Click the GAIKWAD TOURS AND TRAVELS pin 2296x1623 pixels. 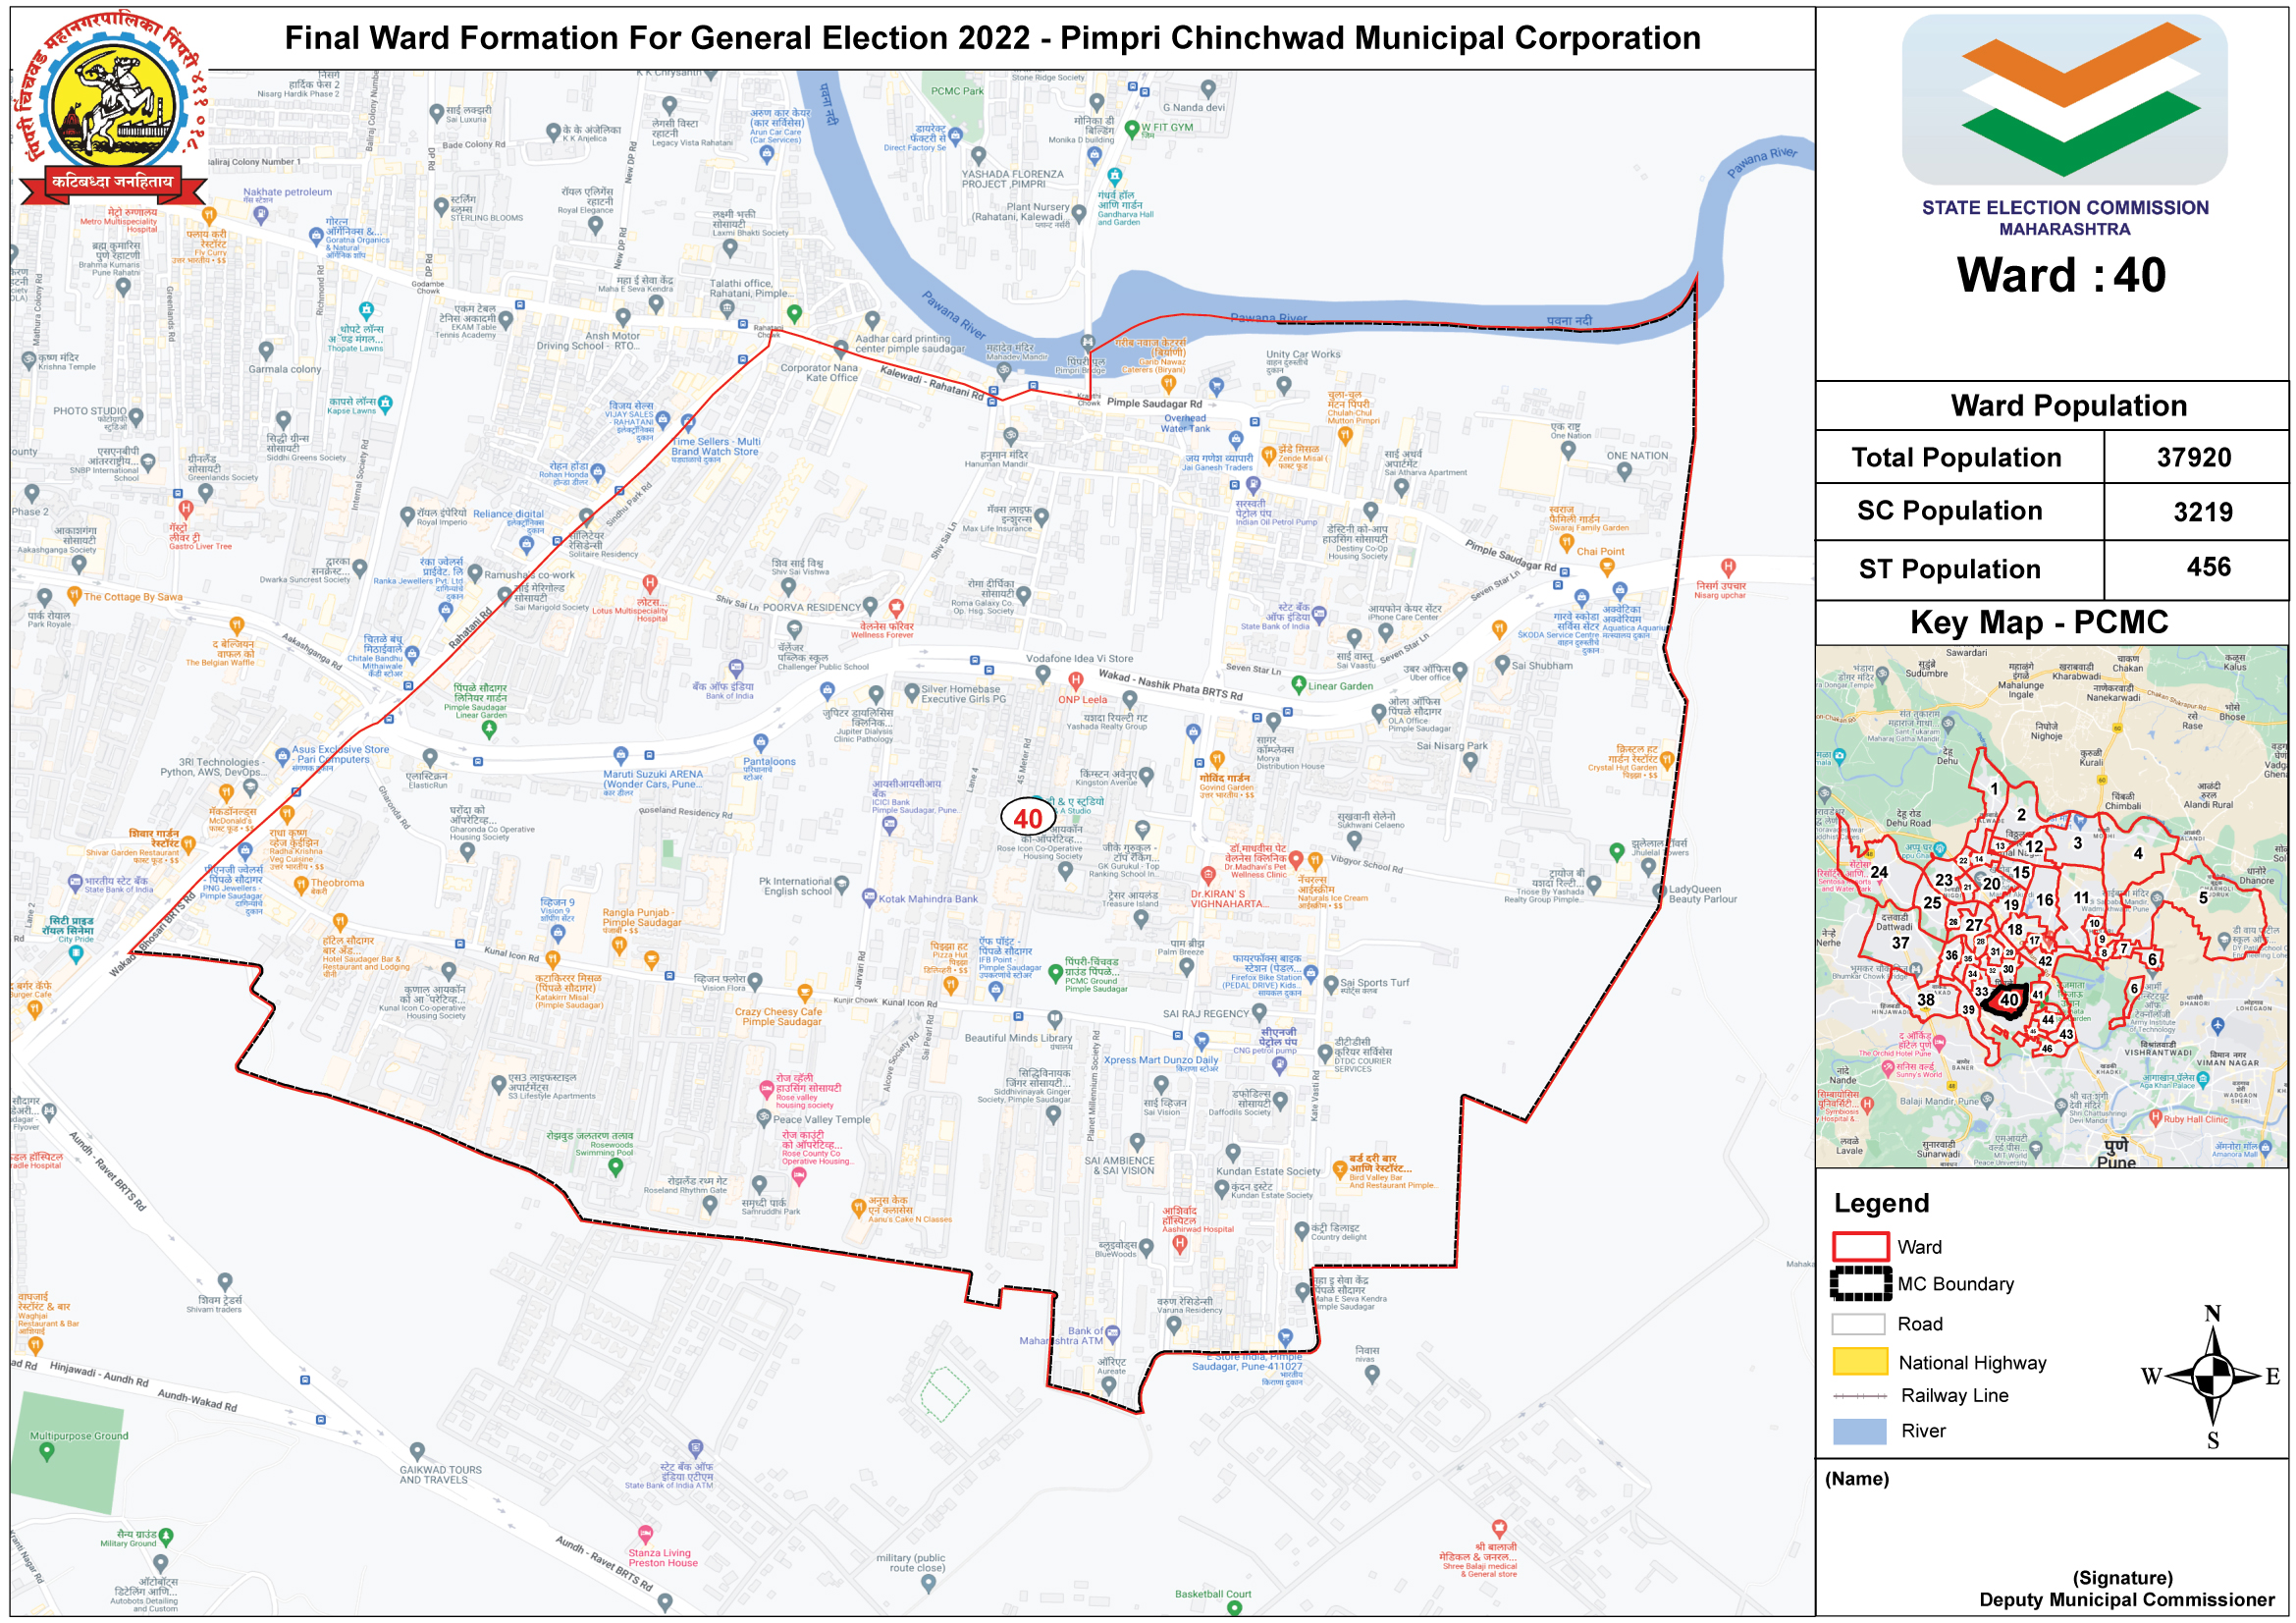tap(417, 1451)
